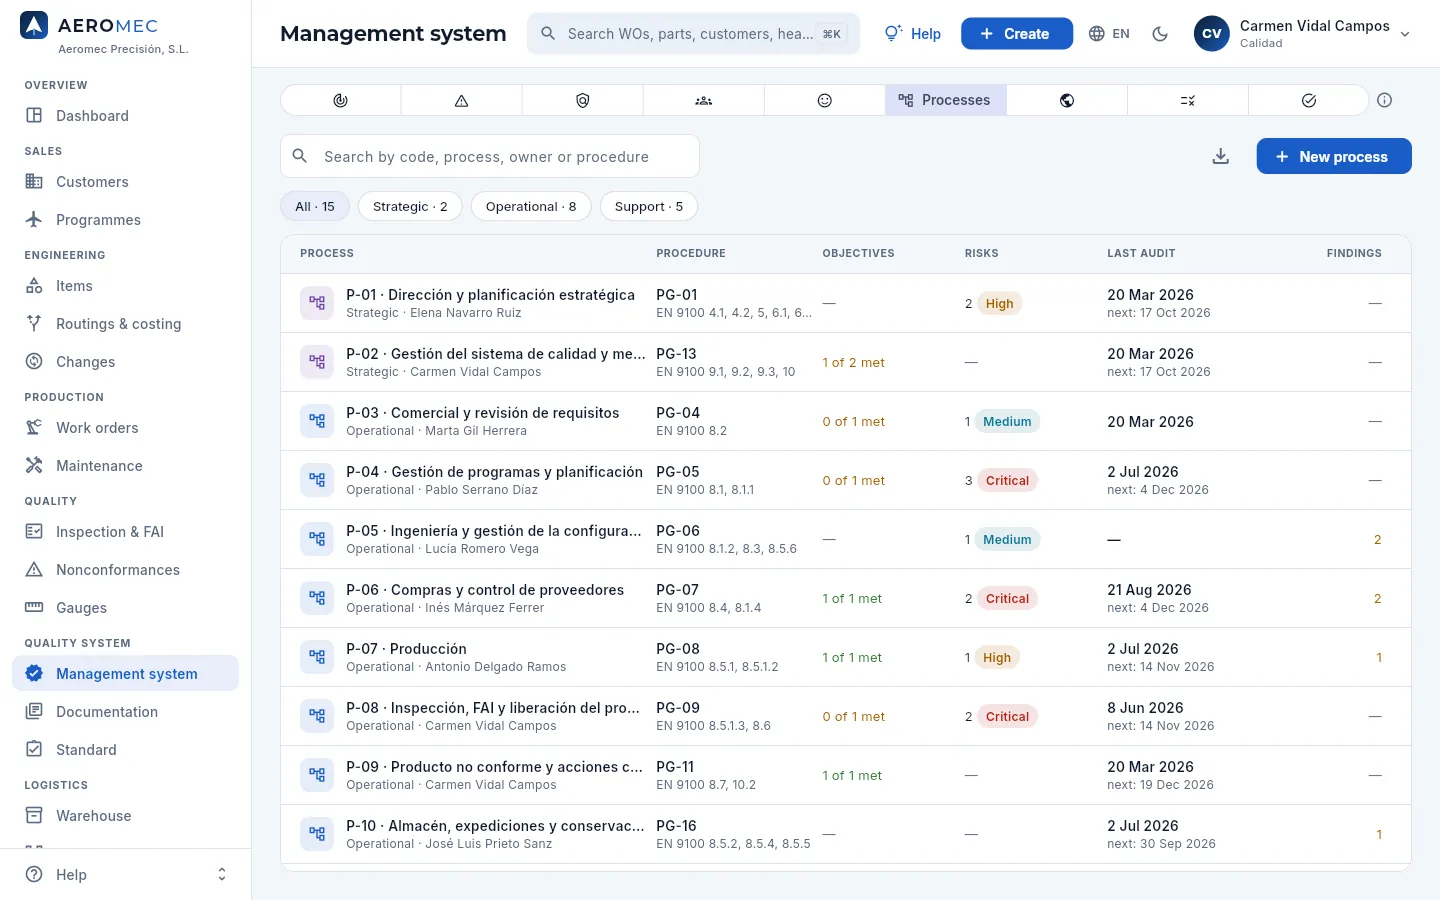Open Help link in the top bar
This screenshot has width=1440, height=900.
tap(913, 33)
